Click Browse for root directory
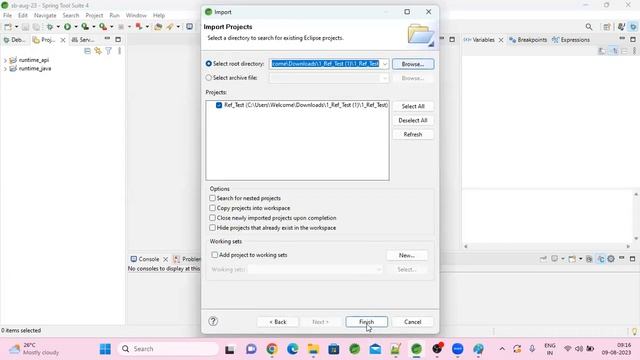 (x=413, y=64)
